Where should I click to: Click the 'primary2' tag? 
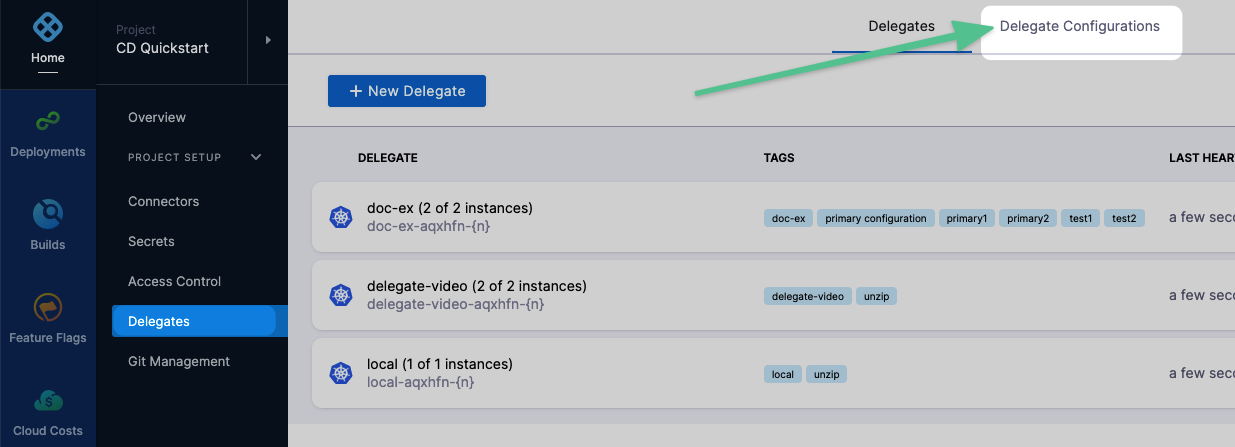[1027, 218]
